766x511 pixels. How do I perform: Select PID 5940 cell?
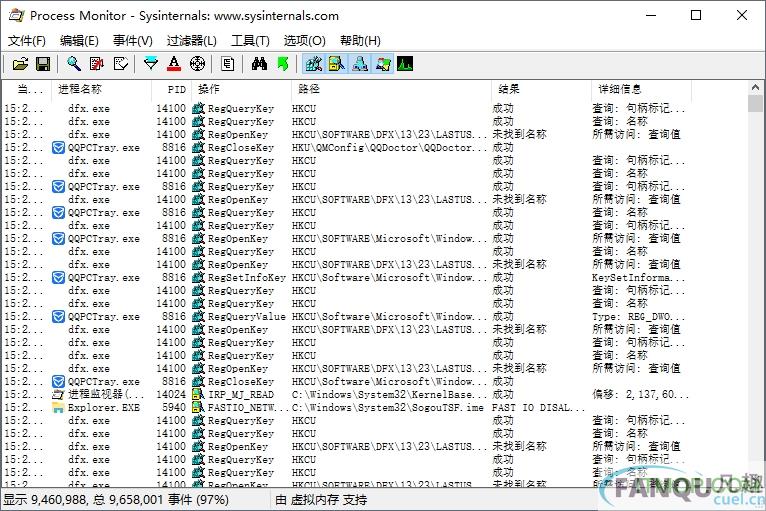click(174, 407)
